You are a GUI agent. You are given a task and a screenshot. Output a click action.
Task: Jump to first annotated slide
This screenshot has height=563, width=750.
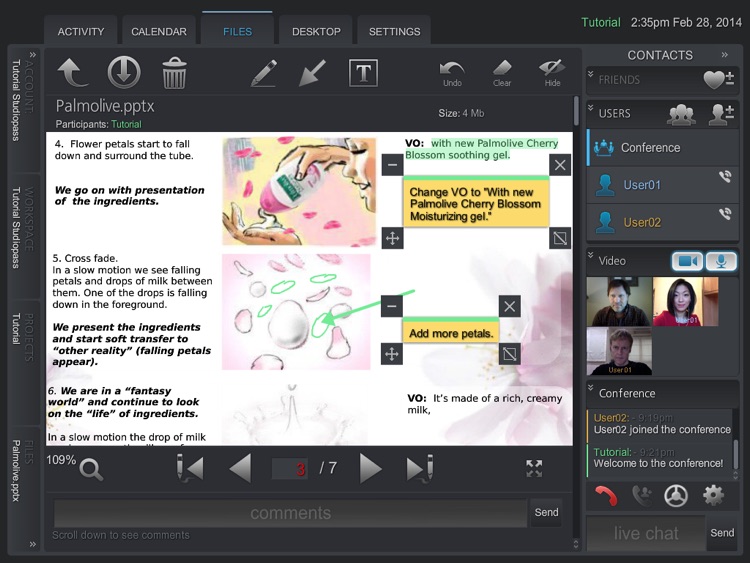[x=190, y=468]
